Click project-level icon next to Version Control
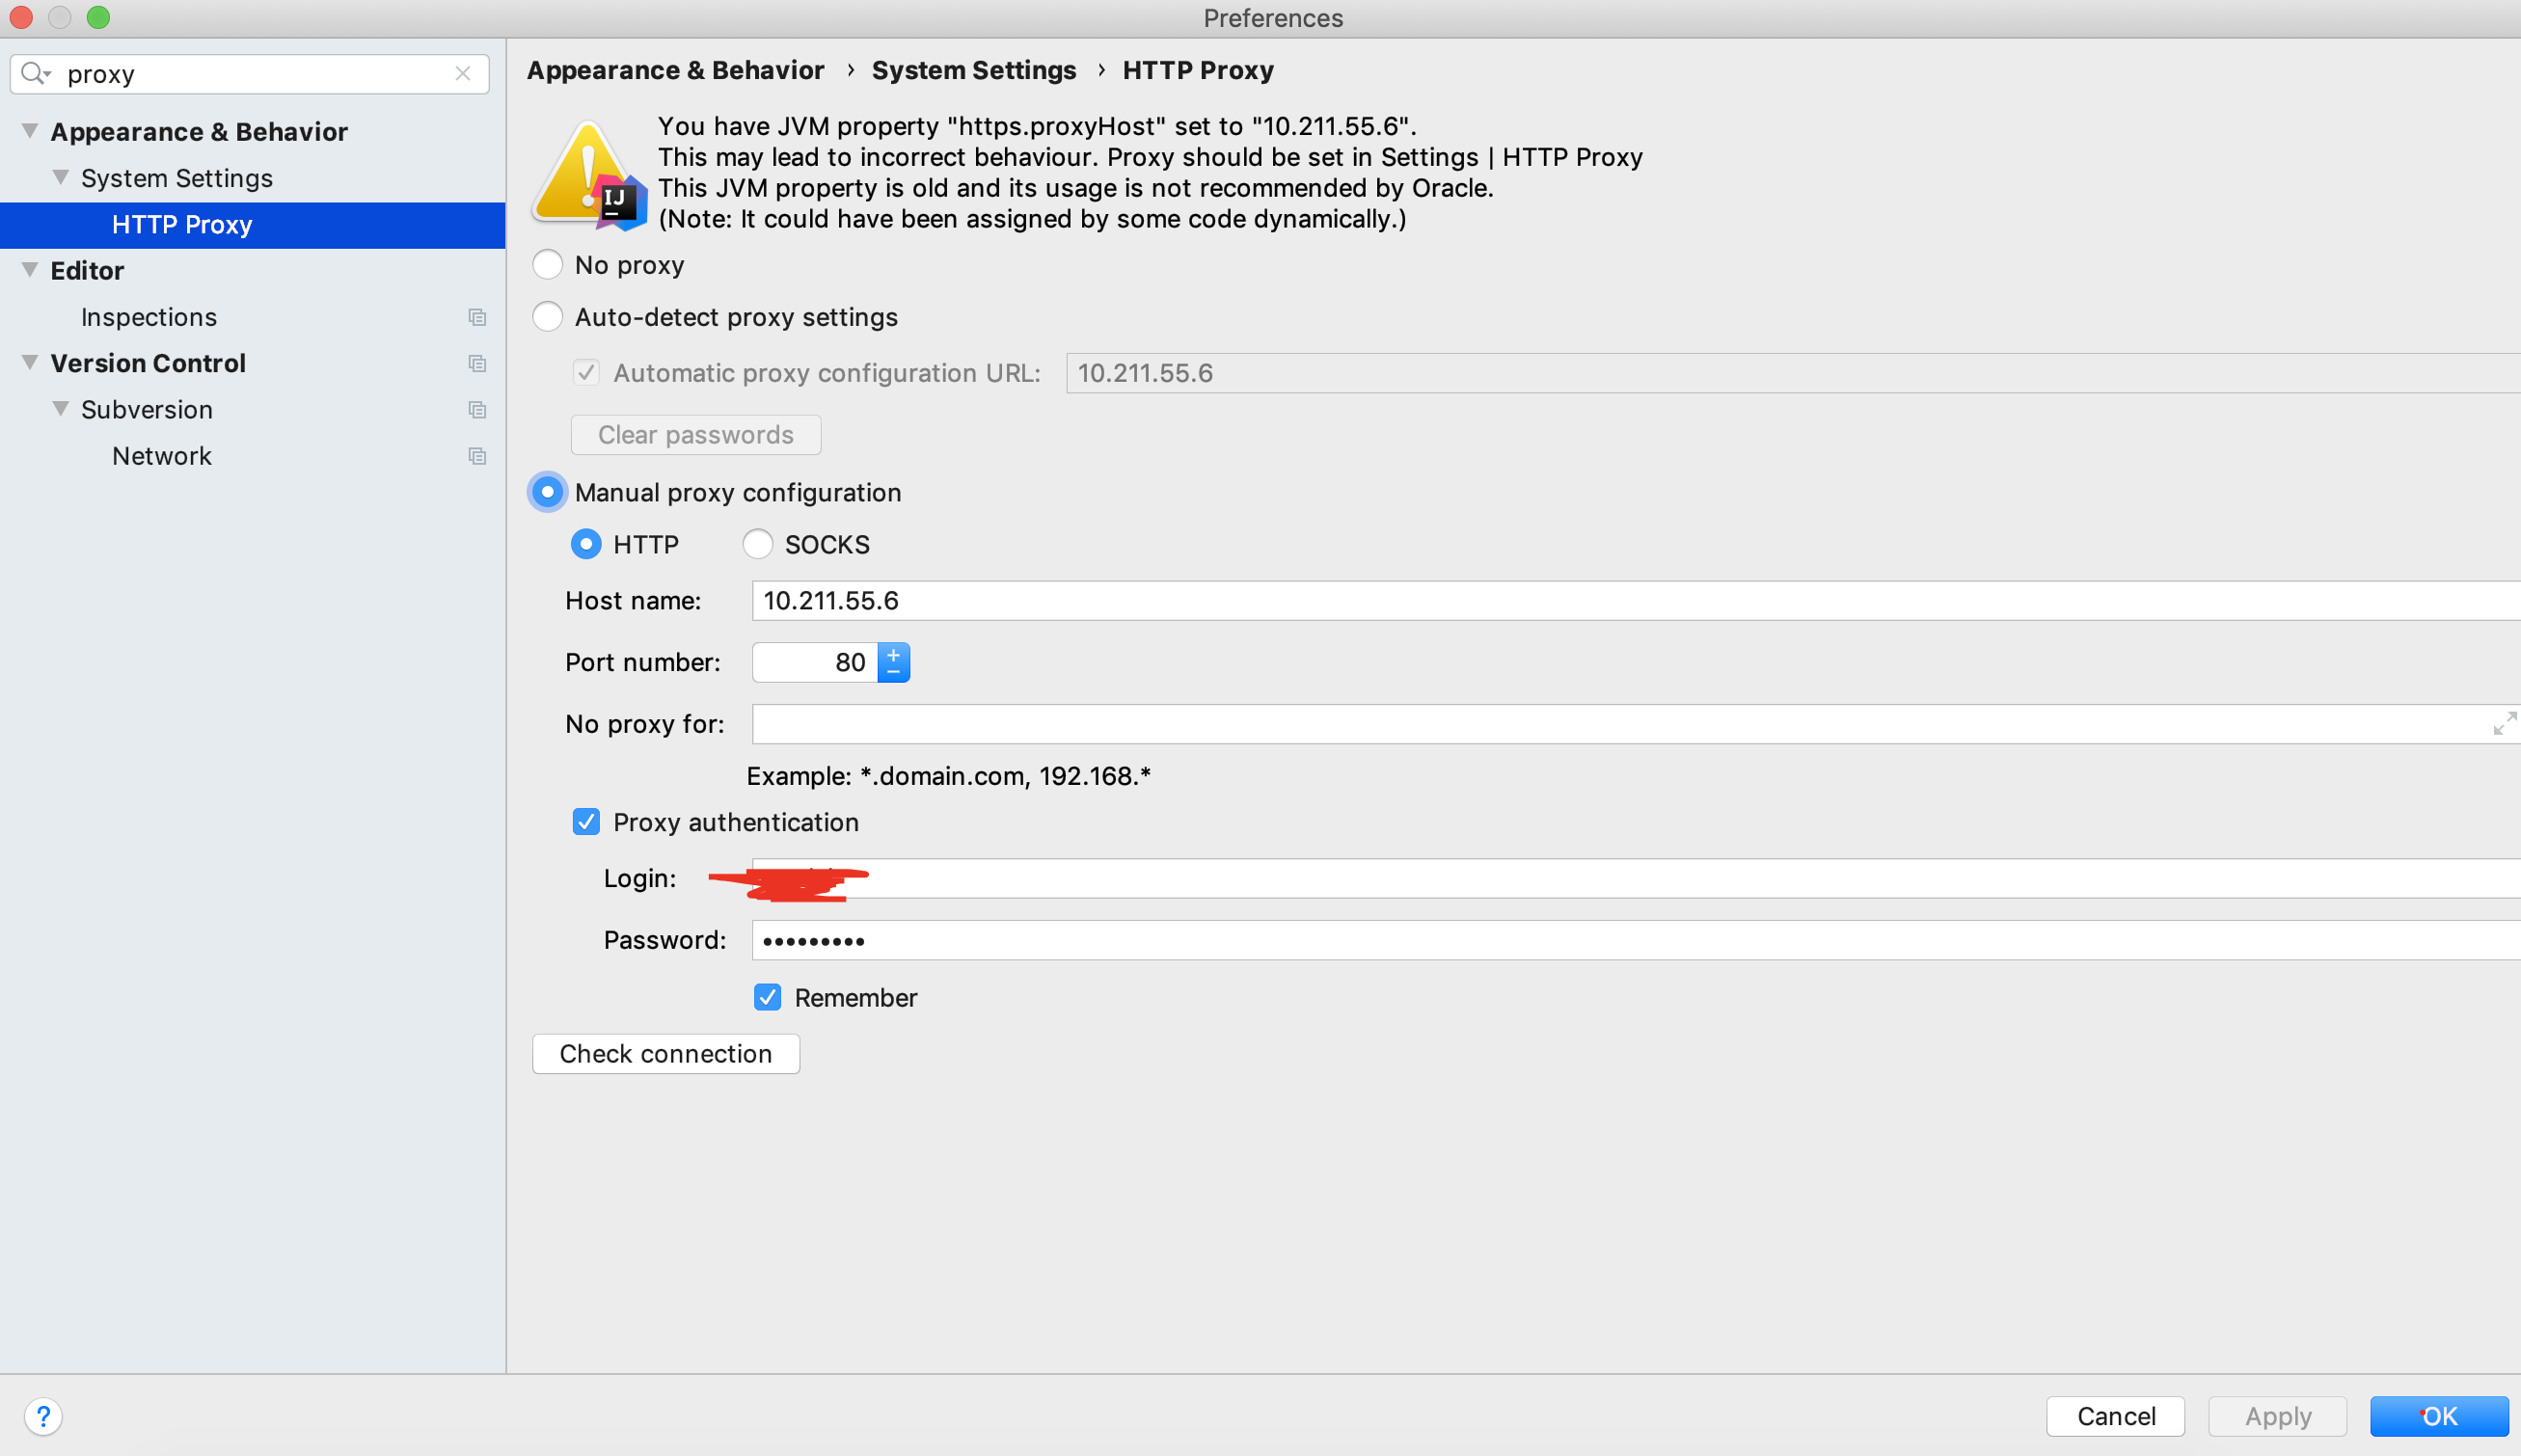The width and height of the screenshot is (2521, 1456). pos(477,363)
